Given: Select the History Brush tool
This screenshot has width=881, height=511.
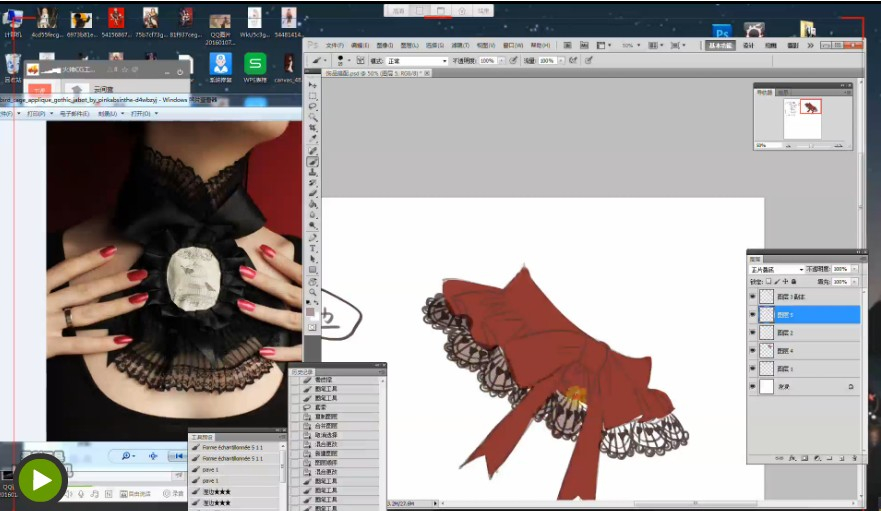Looking at the screenshot, I should (312, 183).
